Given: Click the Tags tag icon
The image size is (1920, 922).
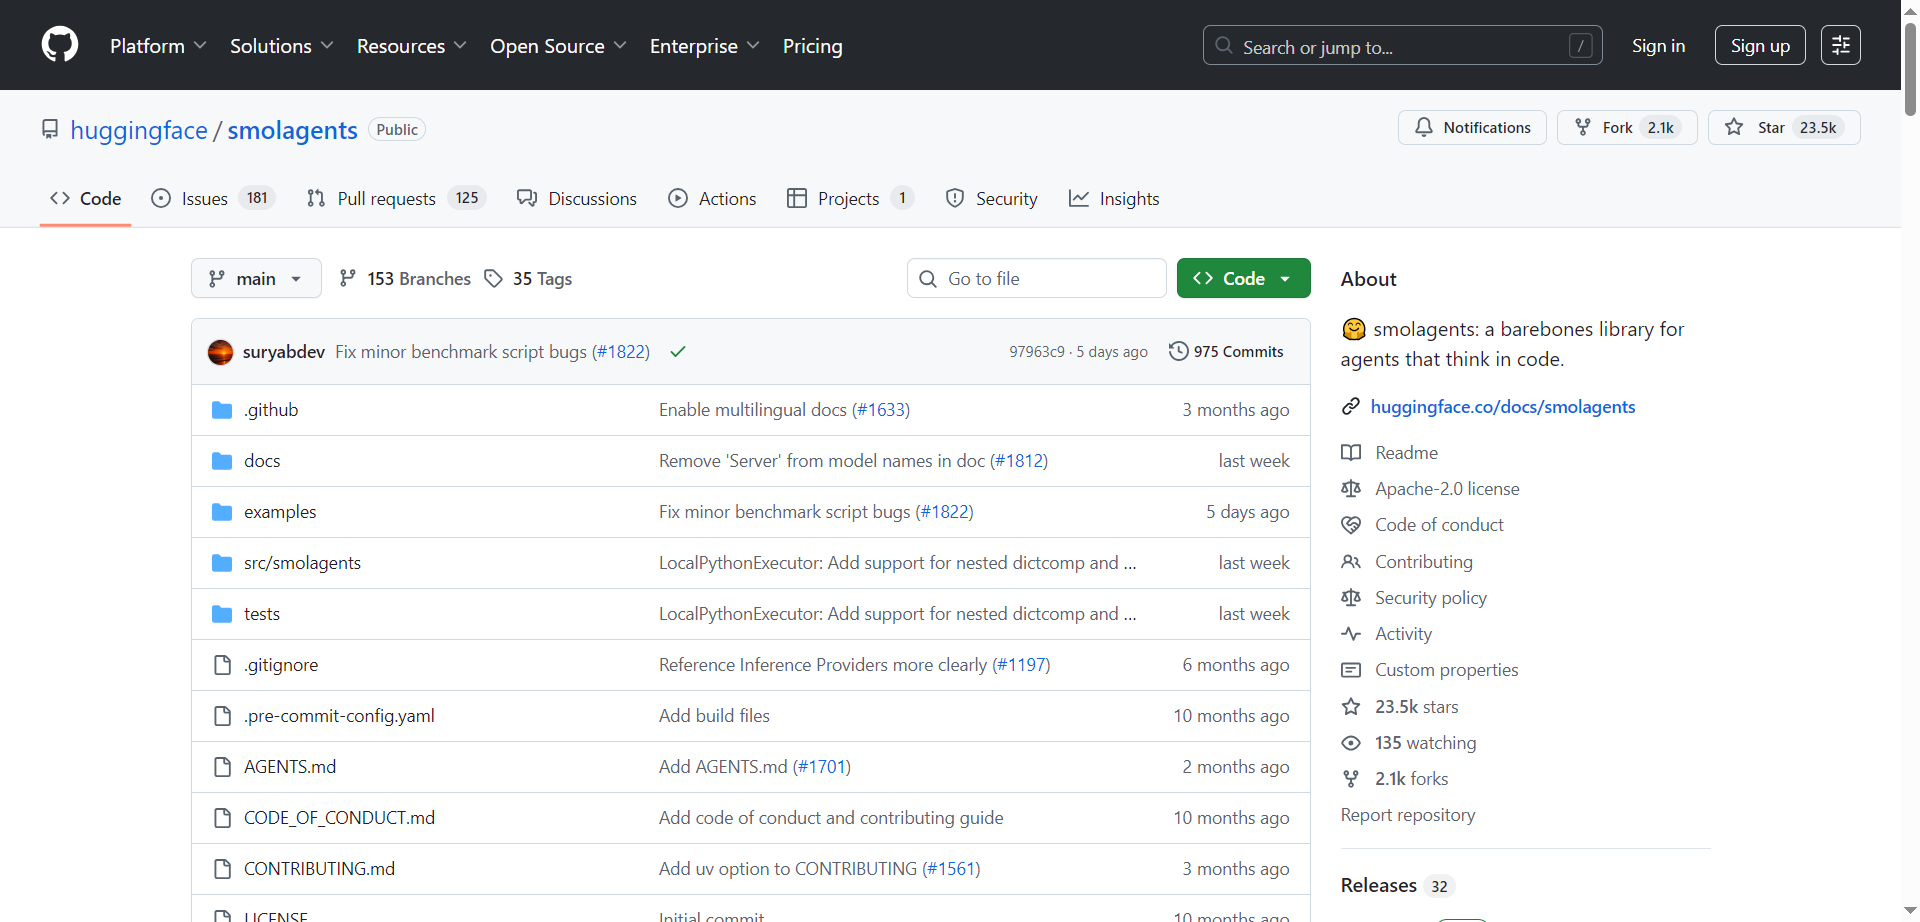Looking at the screenshot, I should coord(493,278).
